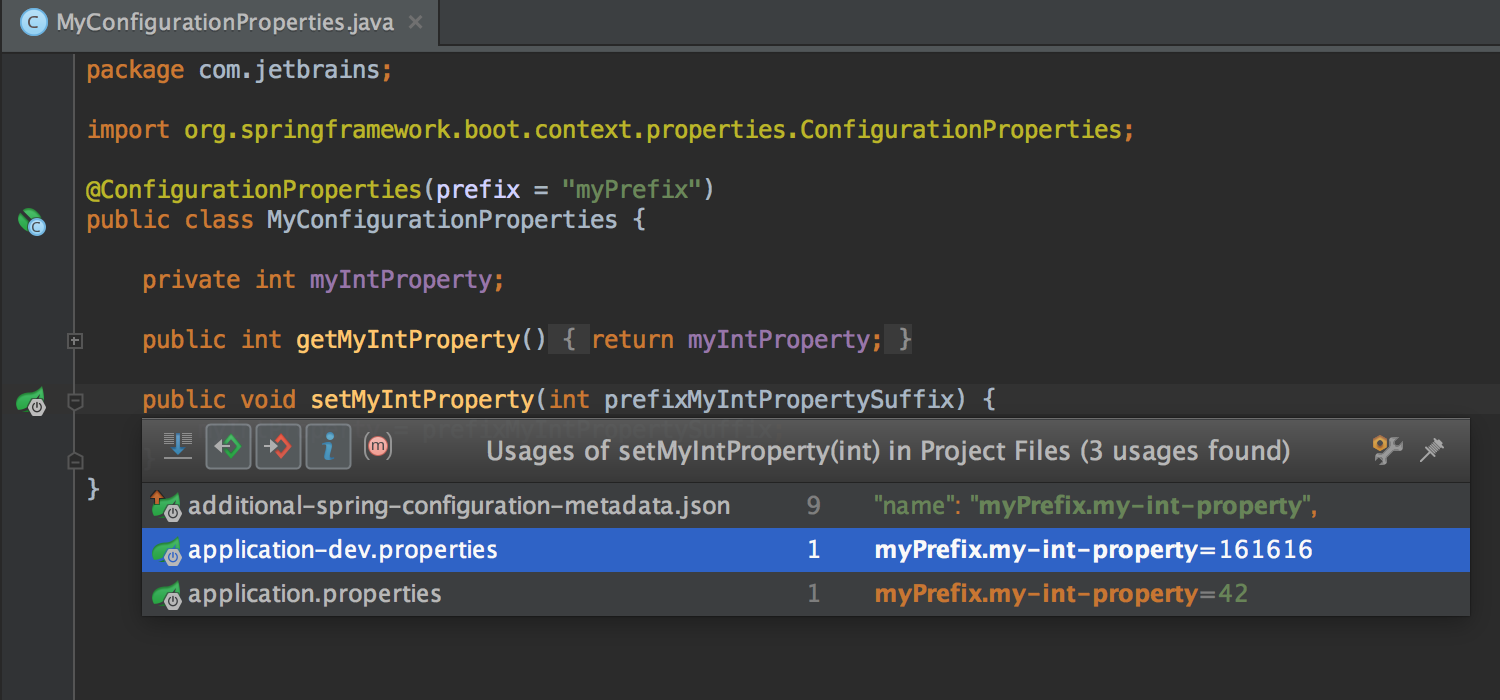Viewport: 1500px width, 700px height.
Task: Click the Spring icon on application-dev.properties row
Action: (x=165, y=550)
